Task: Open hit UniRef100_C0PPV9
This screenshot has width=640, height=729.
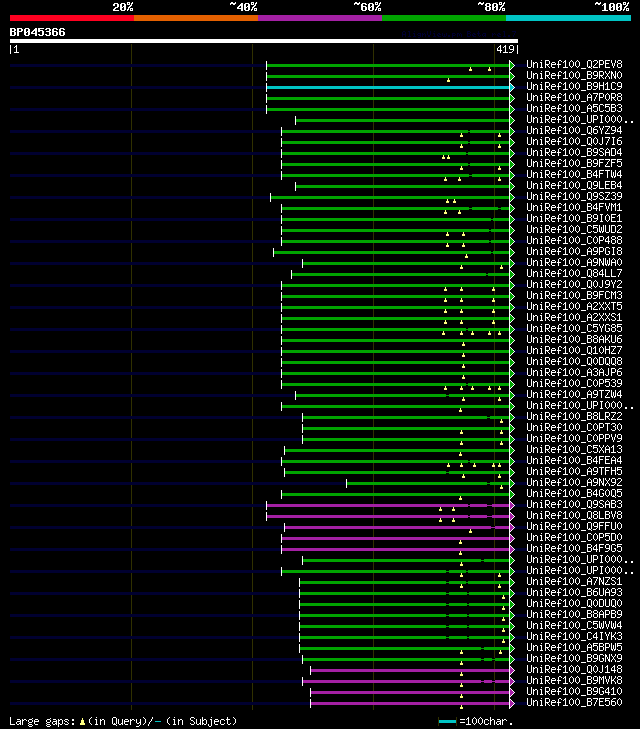Action: click(x=574, y=438)
